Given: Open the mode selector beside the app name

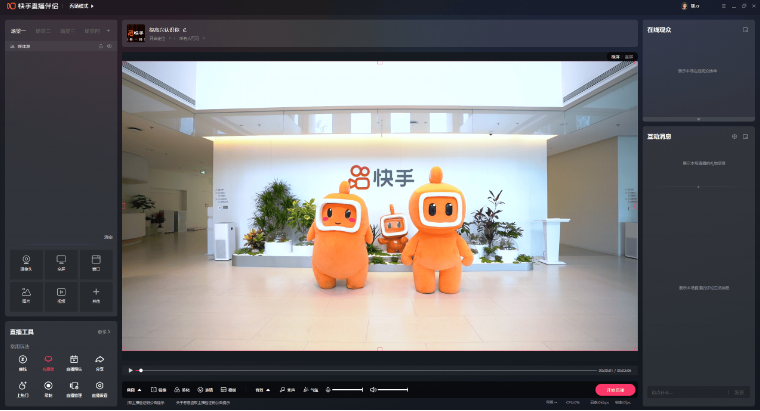Looking at the screenshot, I should (x=81, y=6).
